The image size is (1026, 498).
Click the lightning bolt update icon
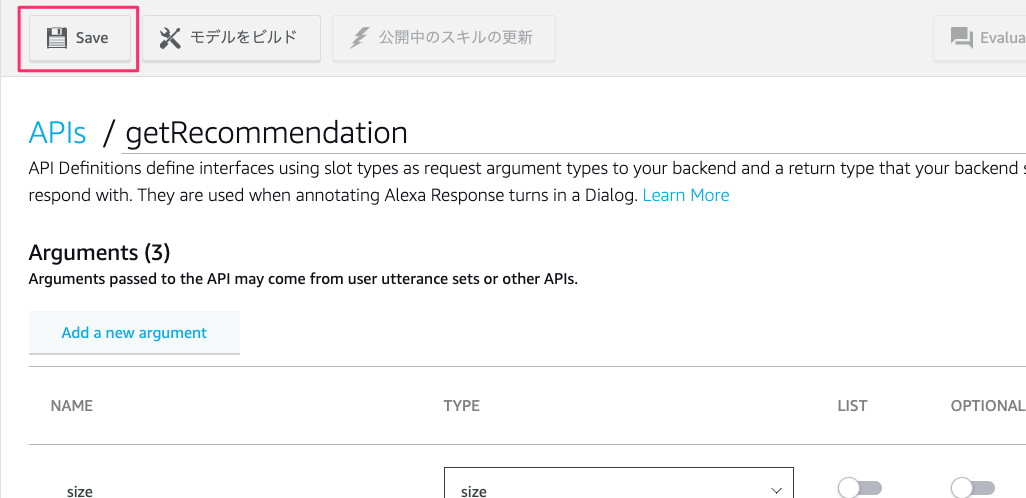point(360,38)
